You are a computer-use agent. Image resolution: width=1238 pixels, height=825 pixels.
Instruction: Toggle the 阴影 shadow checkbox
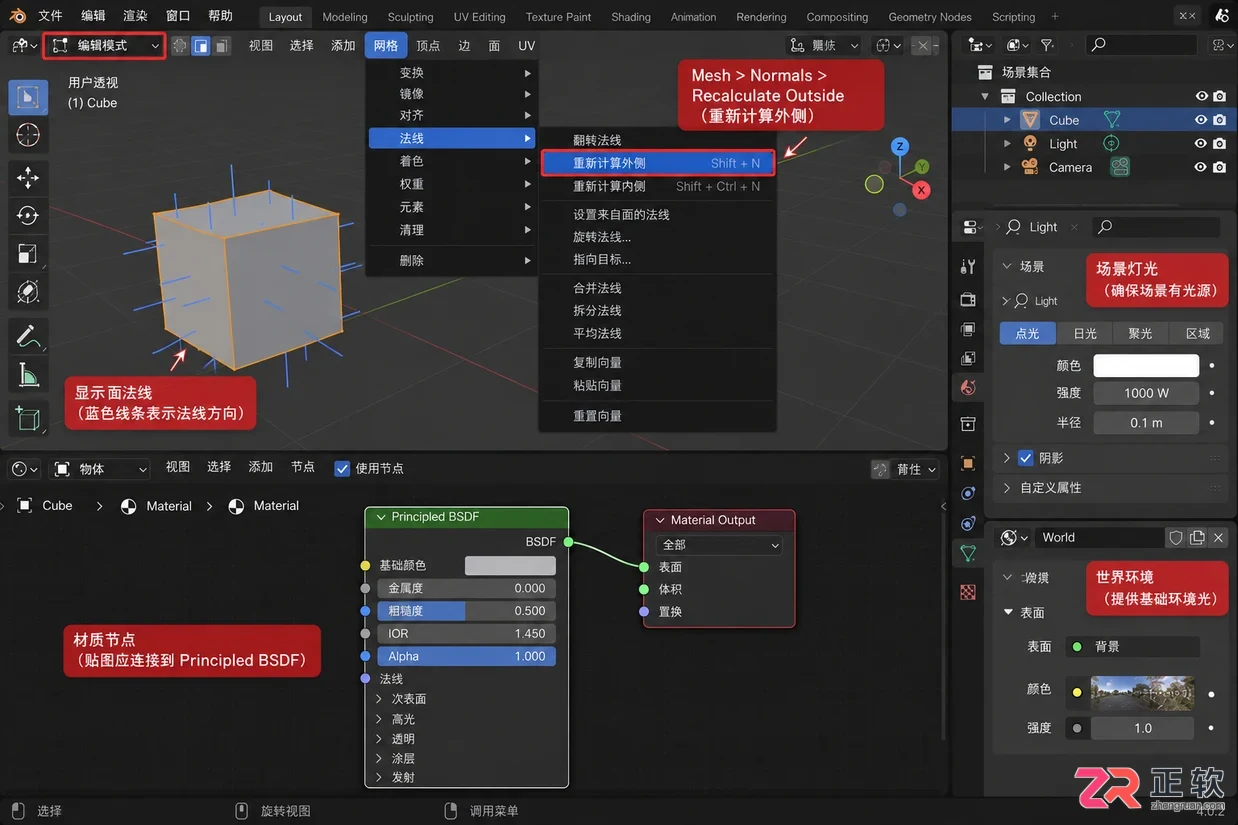[1025, 458]
